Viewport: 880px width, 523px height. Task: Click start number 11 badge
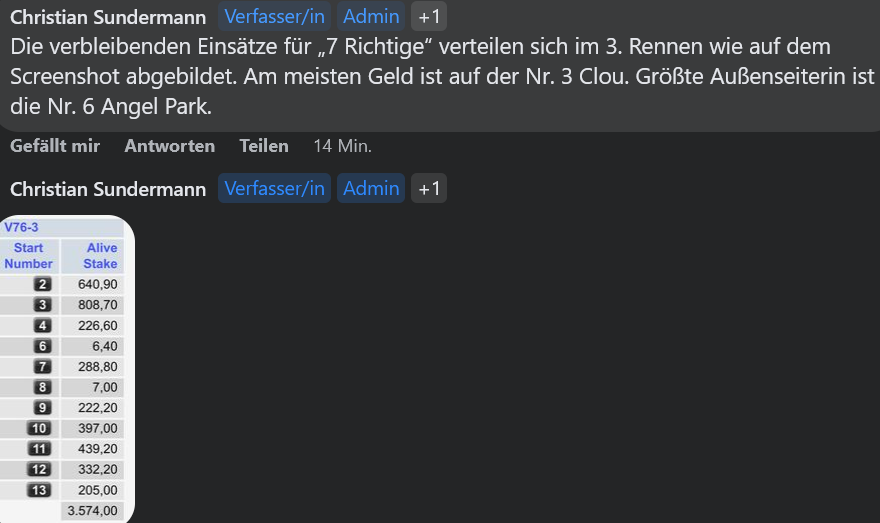[x=39, y=449]
